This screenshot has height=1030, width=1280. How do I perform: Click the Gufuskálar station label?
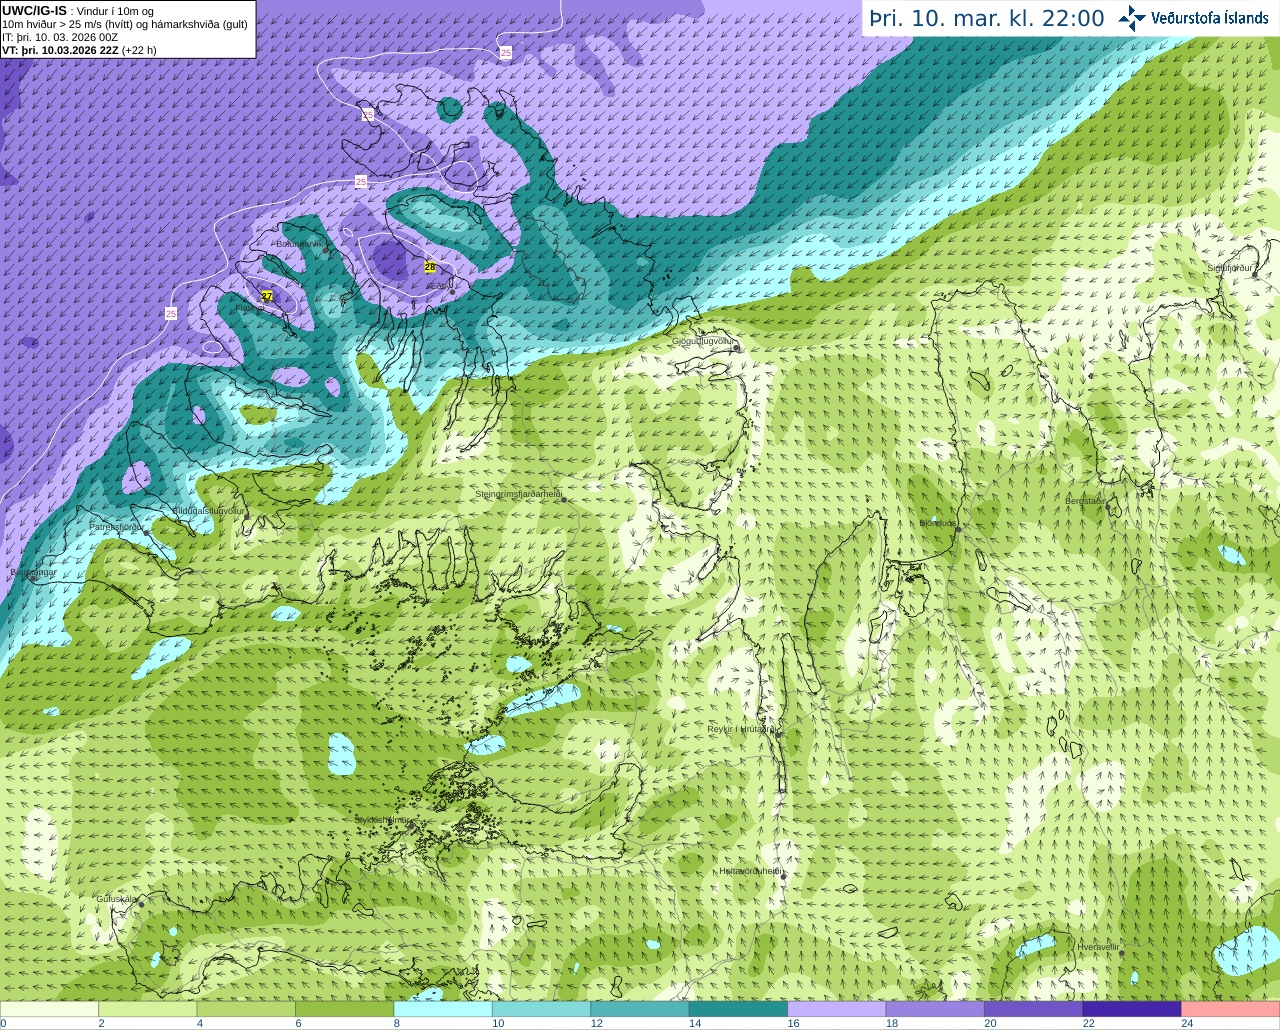pyautogui.click(x=116, y=898)
